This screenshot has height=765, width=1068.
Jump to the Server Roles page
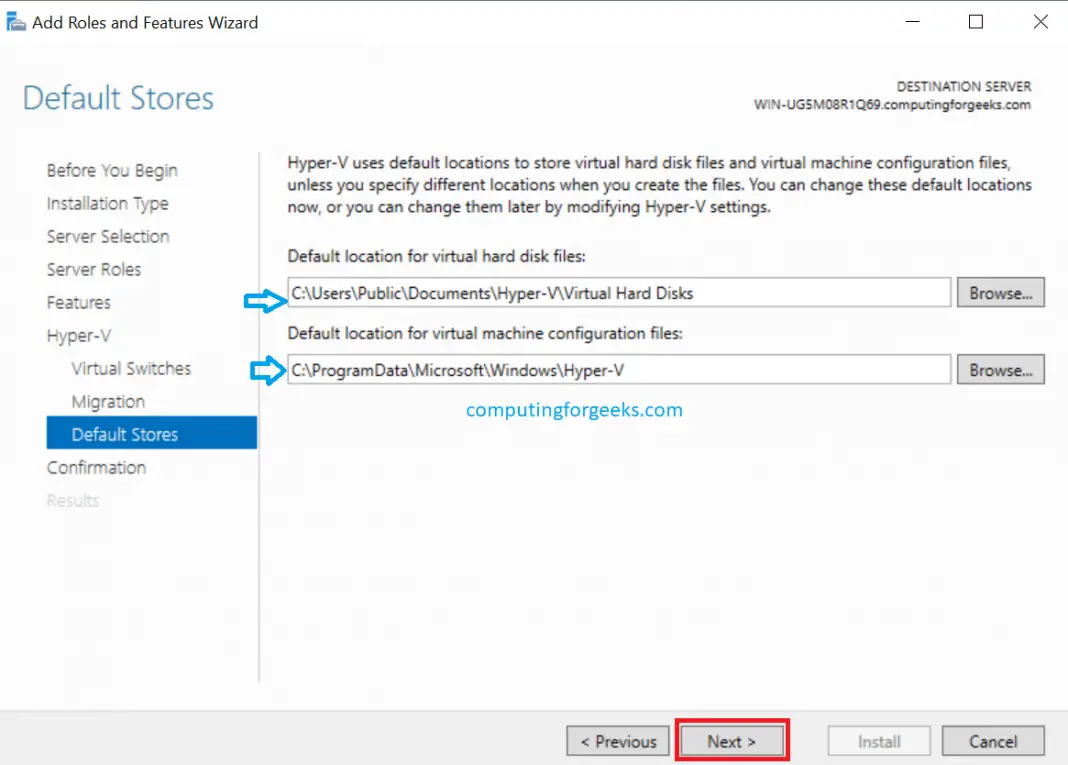click(94, 270)
